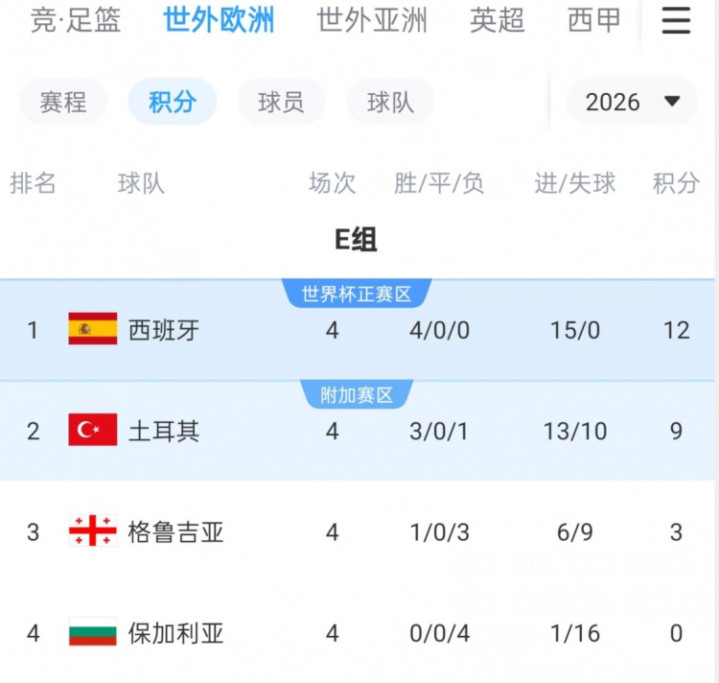Select the 球队 filter pill
This screenshot has height=683, width=719.
[x=390, y=102]
